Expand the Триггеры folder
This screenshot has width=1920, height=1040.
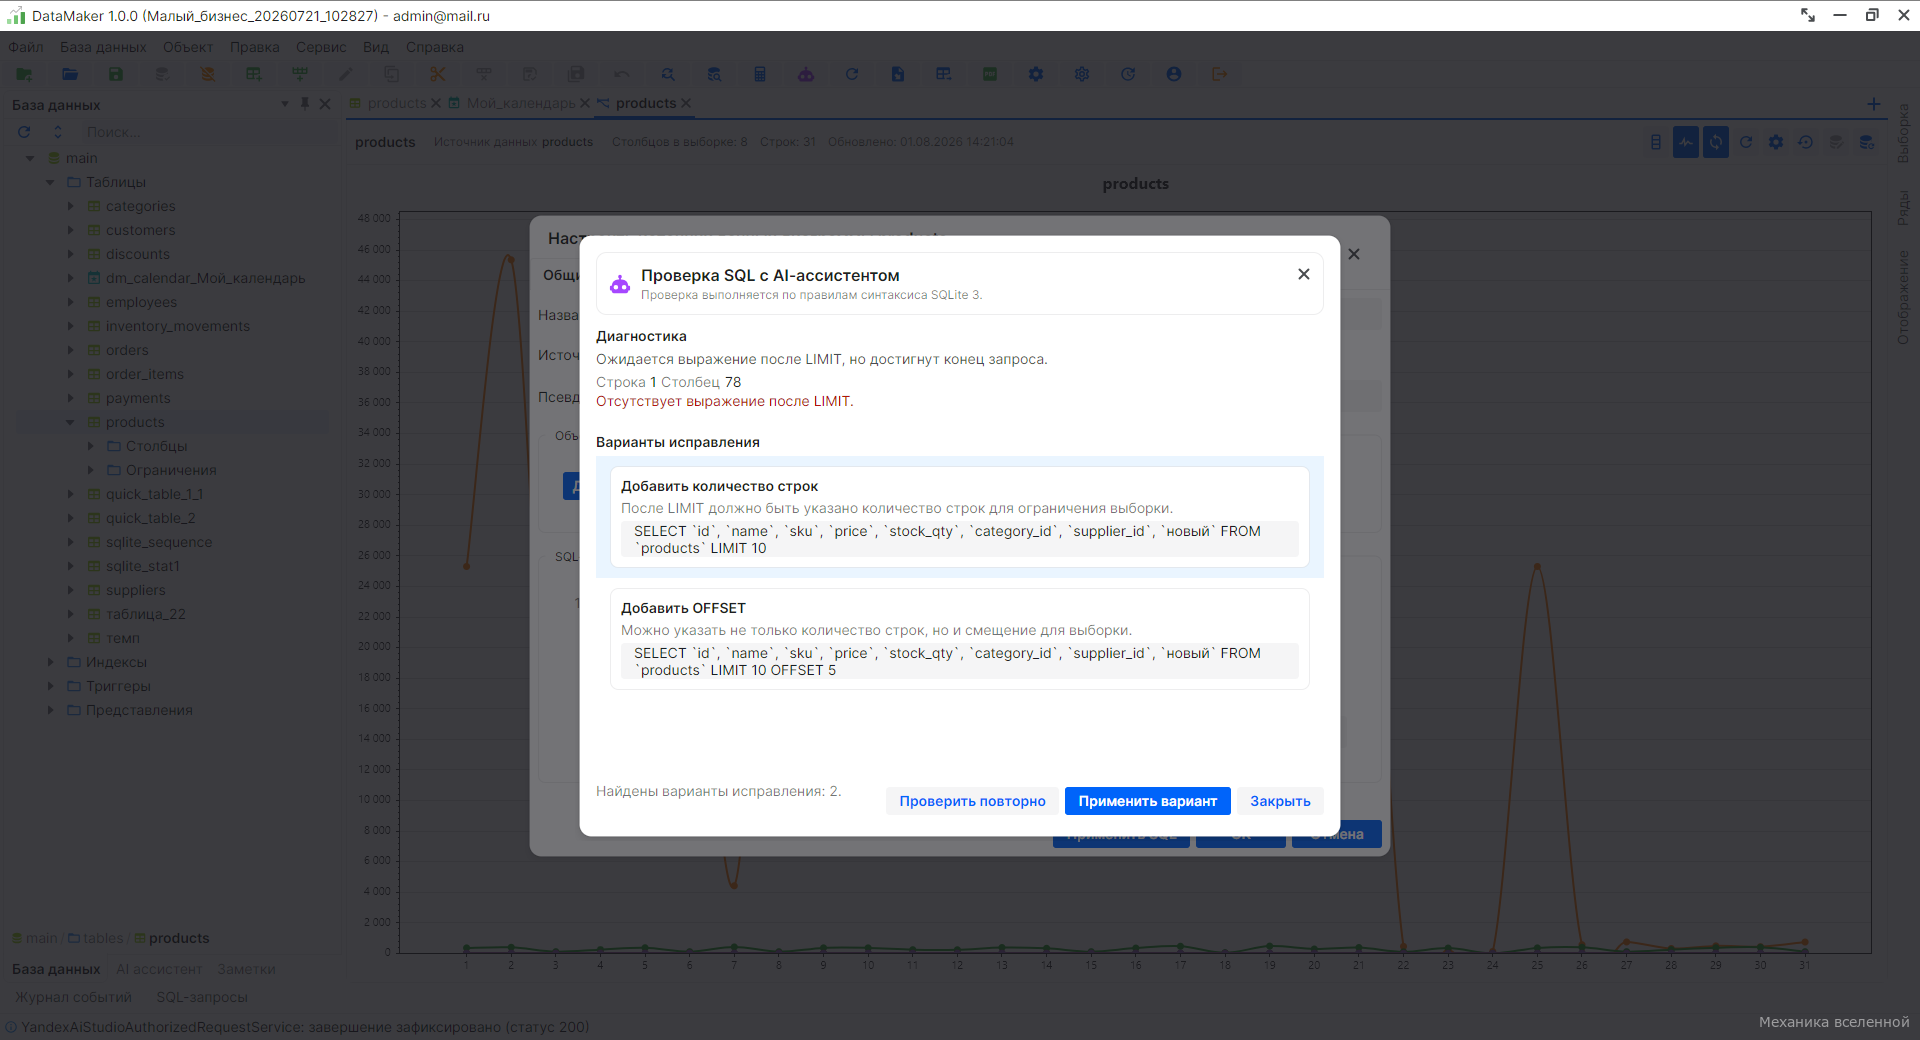pos(51,686)
